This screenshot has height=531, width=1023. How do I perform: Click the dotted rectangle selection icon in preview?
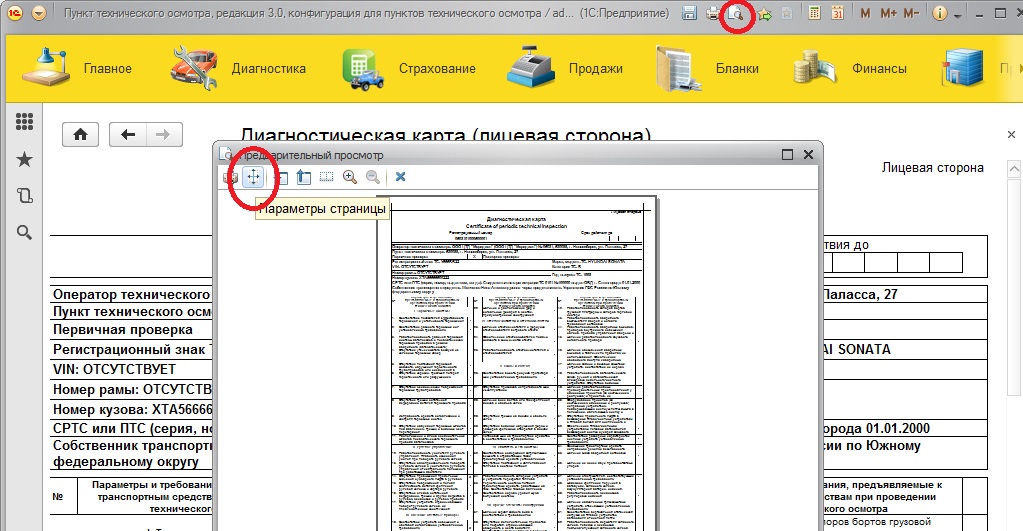(x=326, y=177)
